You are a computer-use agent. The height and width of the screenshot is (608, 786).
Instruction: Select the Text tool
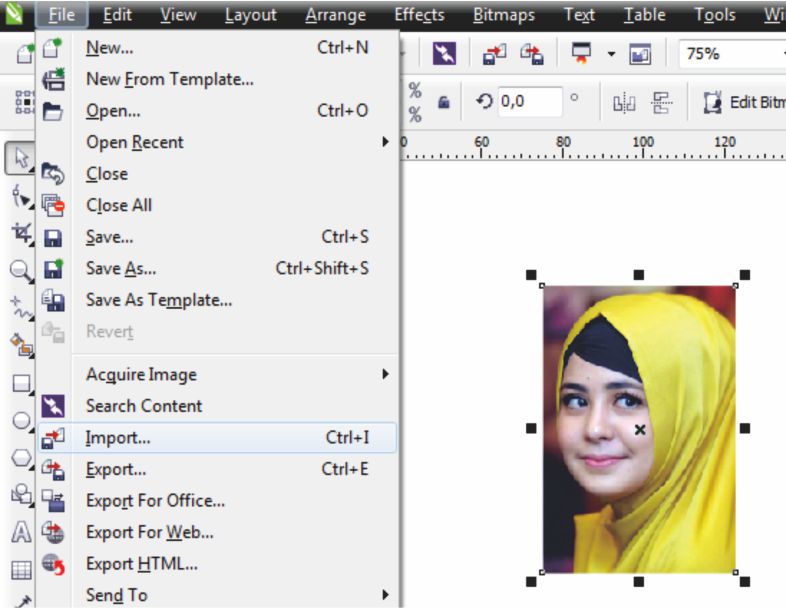tap(21, 532)
